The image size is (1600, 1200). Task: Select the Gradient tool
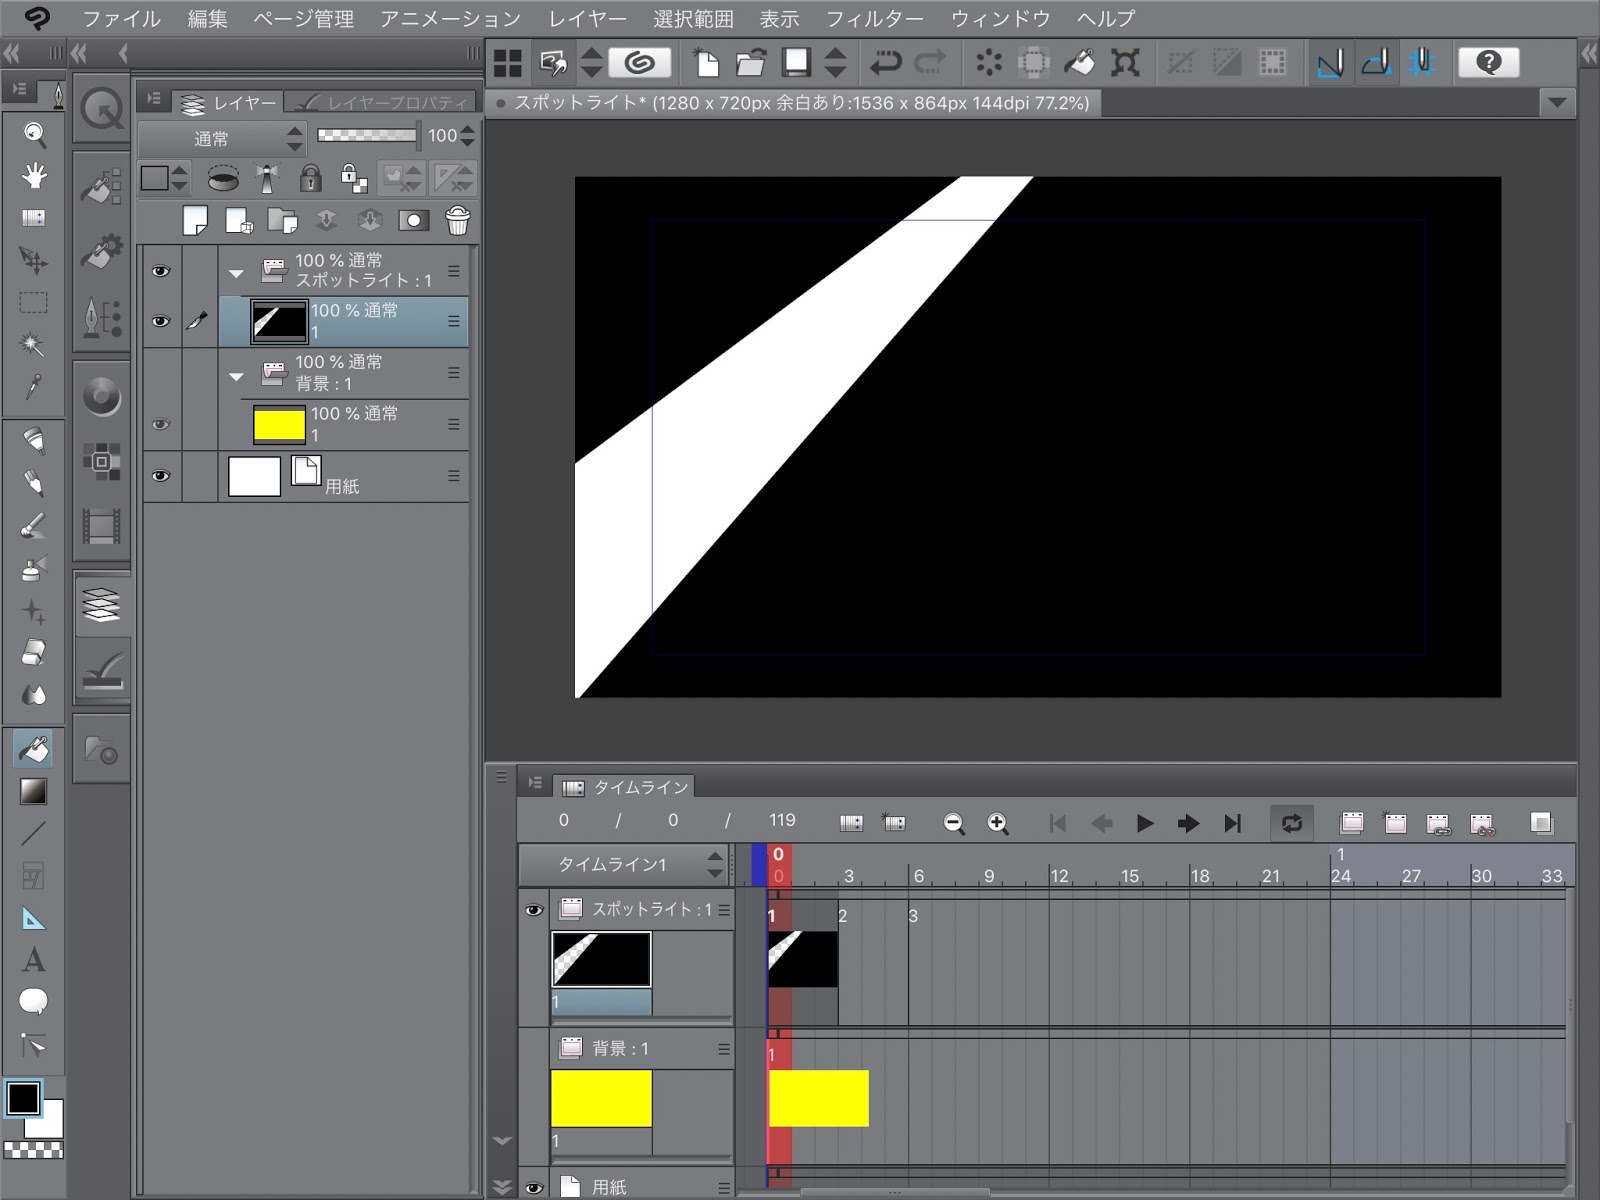34,791
